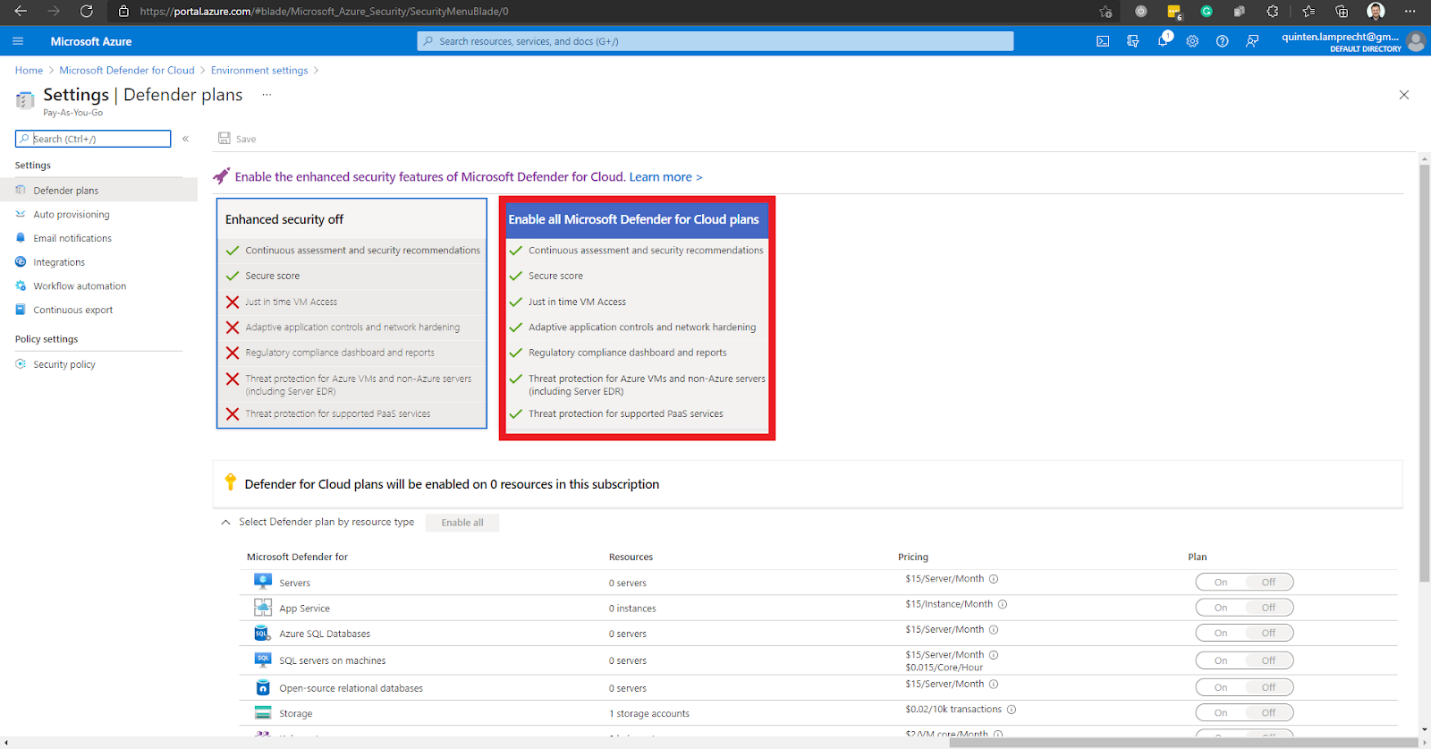
Task: Click the '1 storage accounts' cell
Action: pos(649,714)
